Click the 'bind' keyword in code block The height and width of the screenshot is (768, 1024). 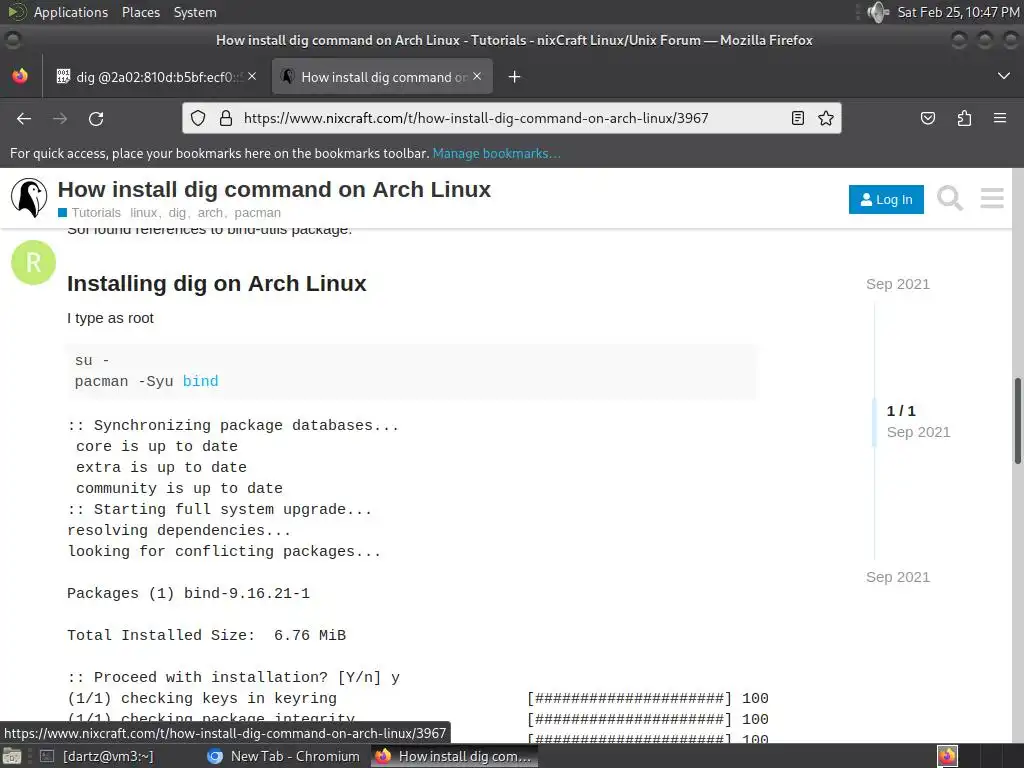(200, 381)
